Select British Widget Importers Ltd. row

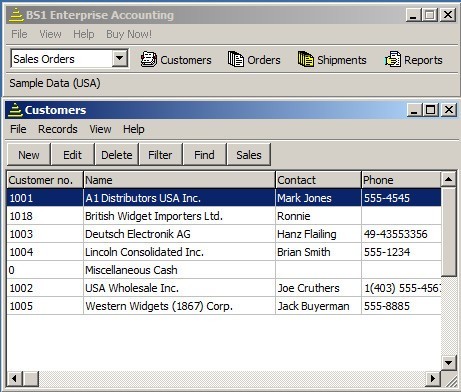pos(224,216)
